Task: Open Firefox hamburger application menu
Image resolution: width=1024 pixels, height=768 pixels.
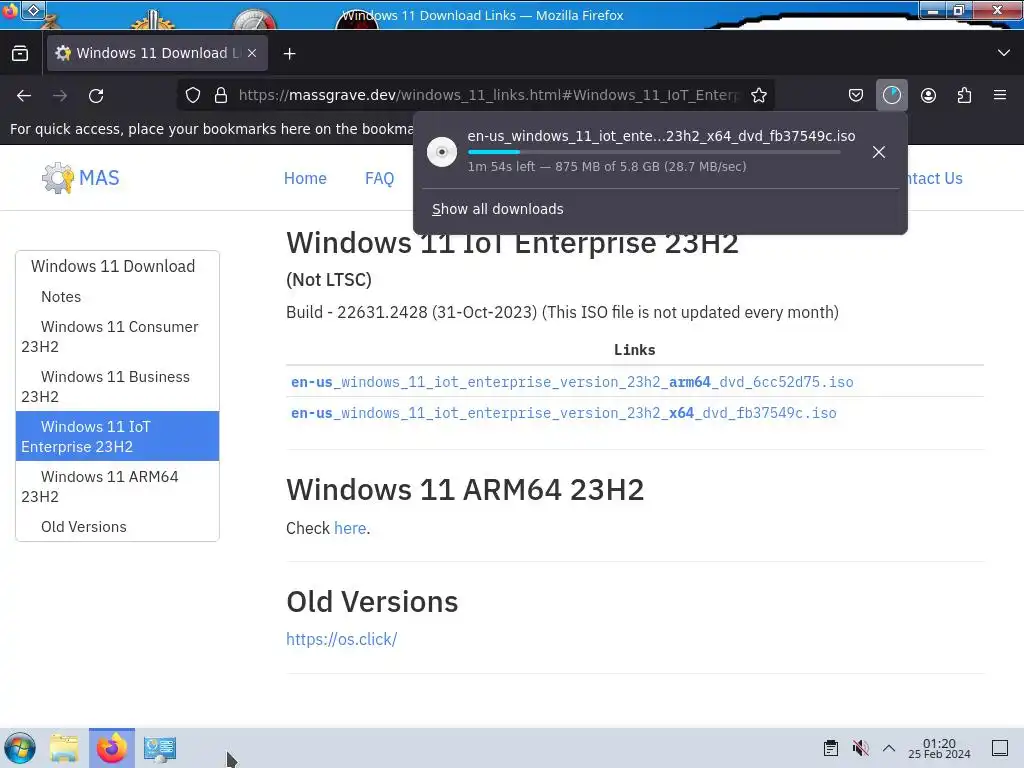Action: 1000,95
